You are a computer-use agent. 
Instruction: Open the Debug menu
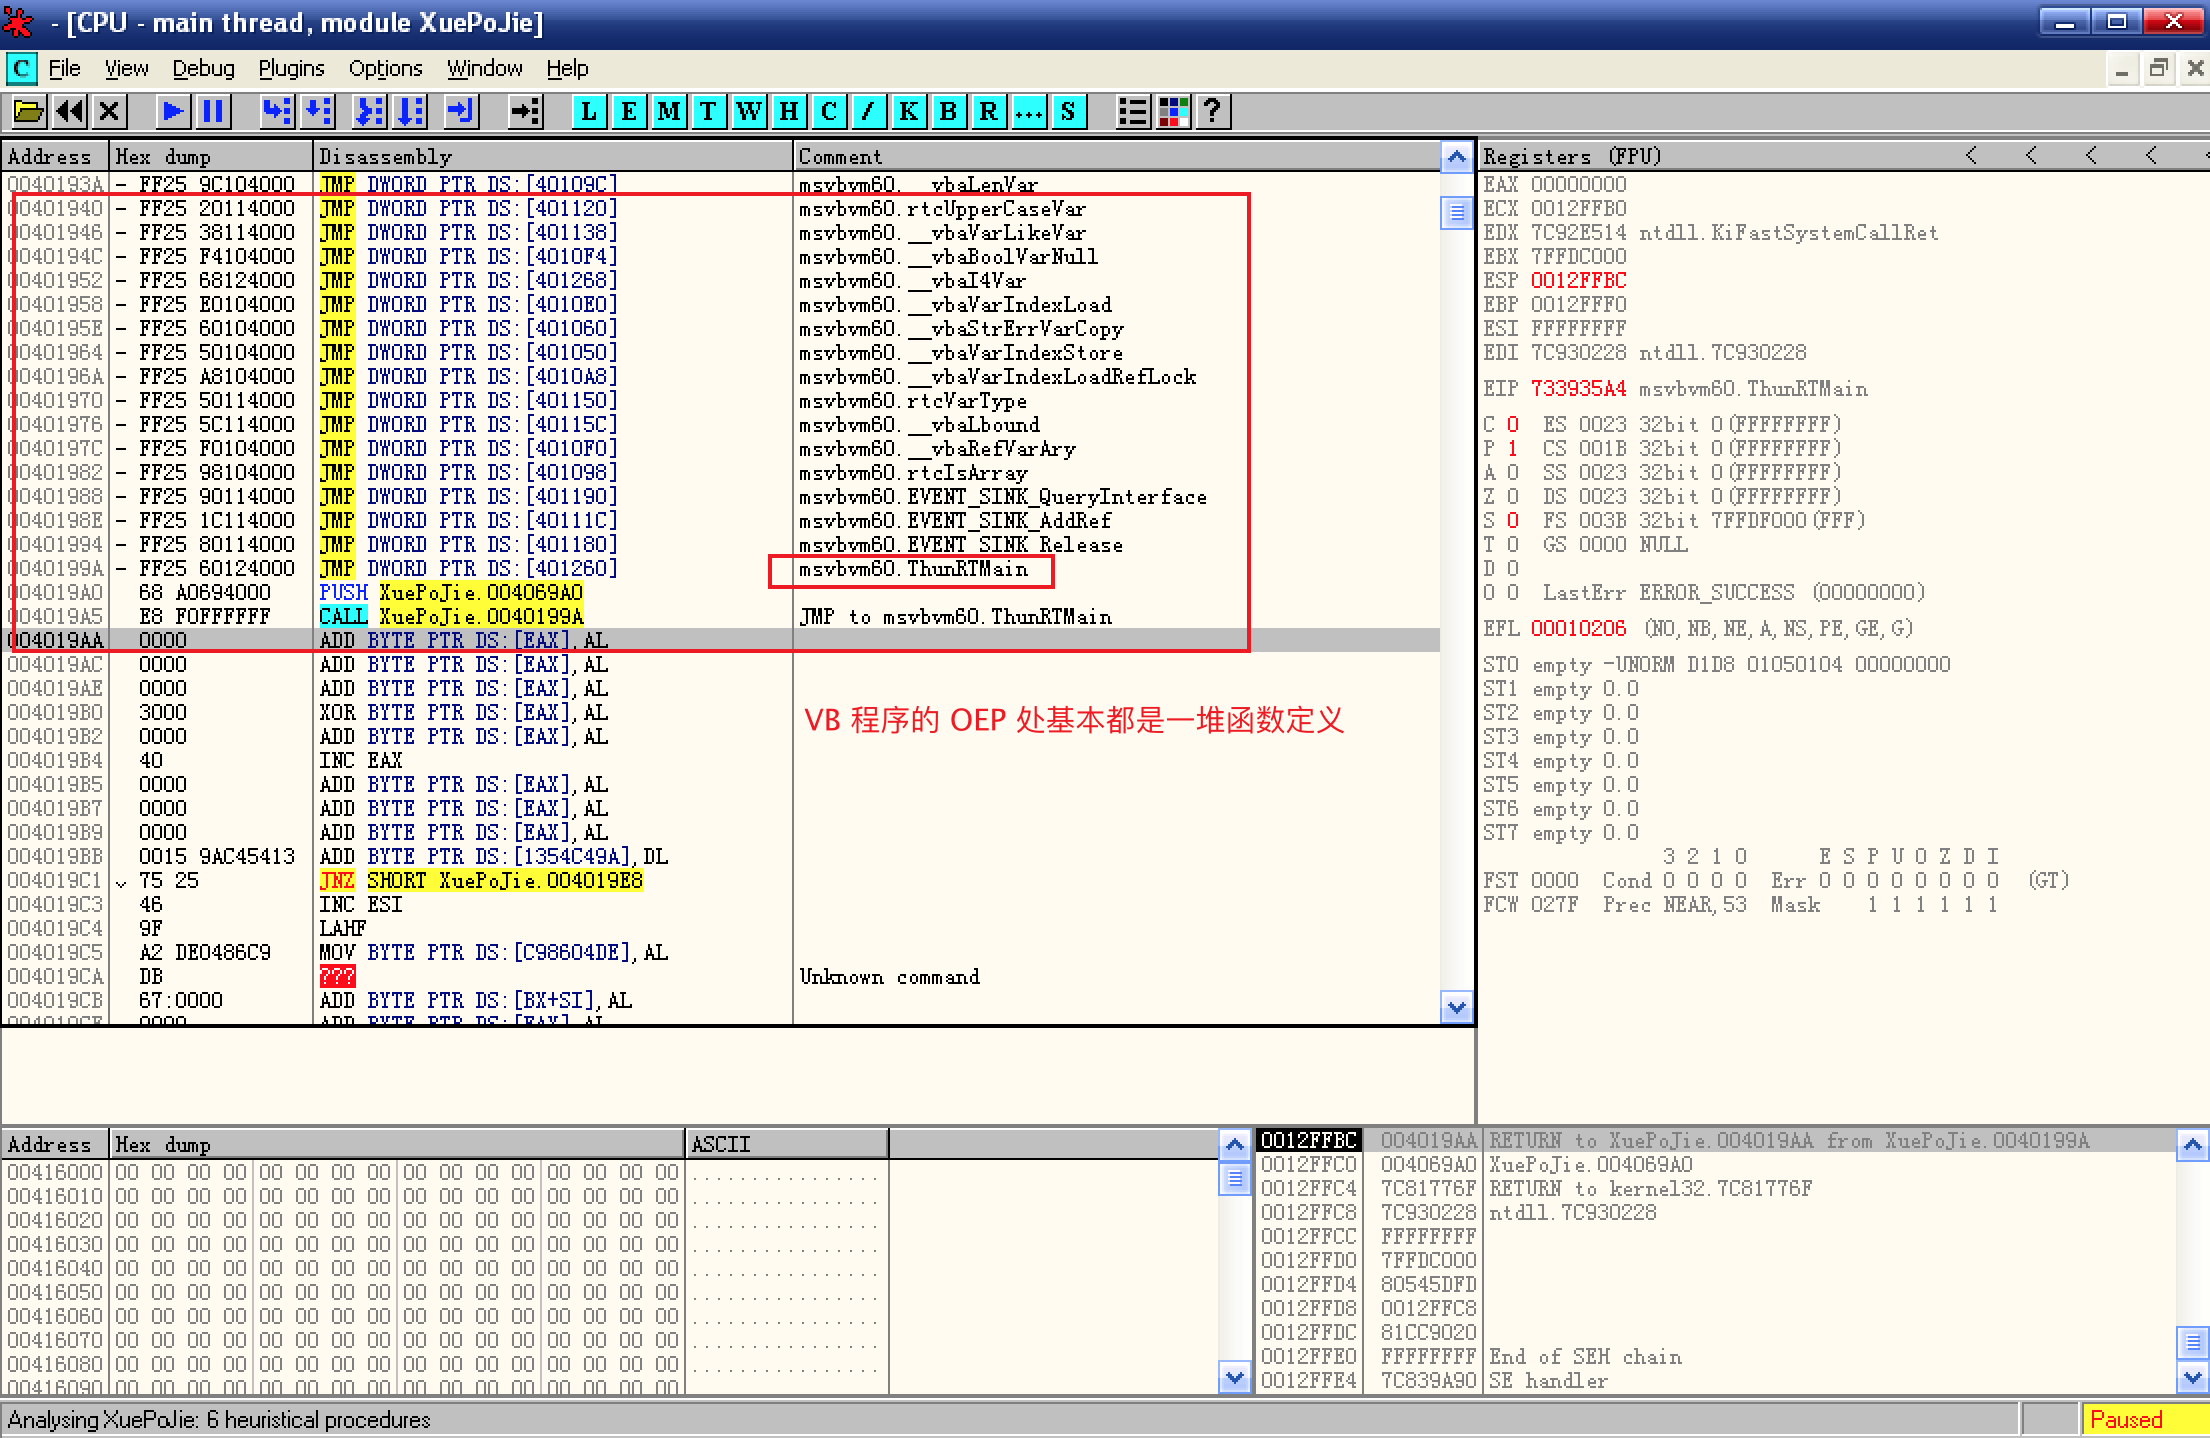pos(203,68)
